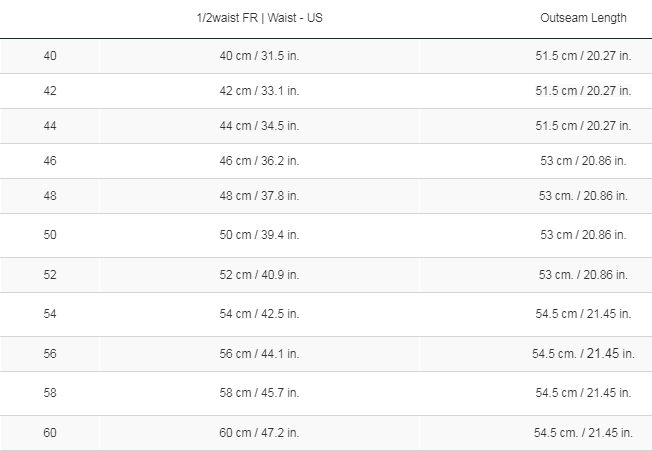Select the outseam length for size 56

(583, 353)
